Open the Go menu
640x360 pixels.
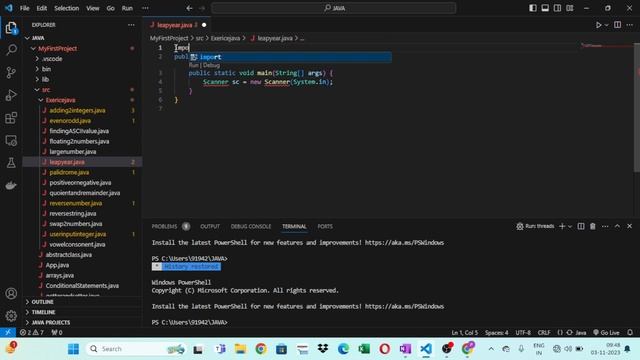(111, 8)
